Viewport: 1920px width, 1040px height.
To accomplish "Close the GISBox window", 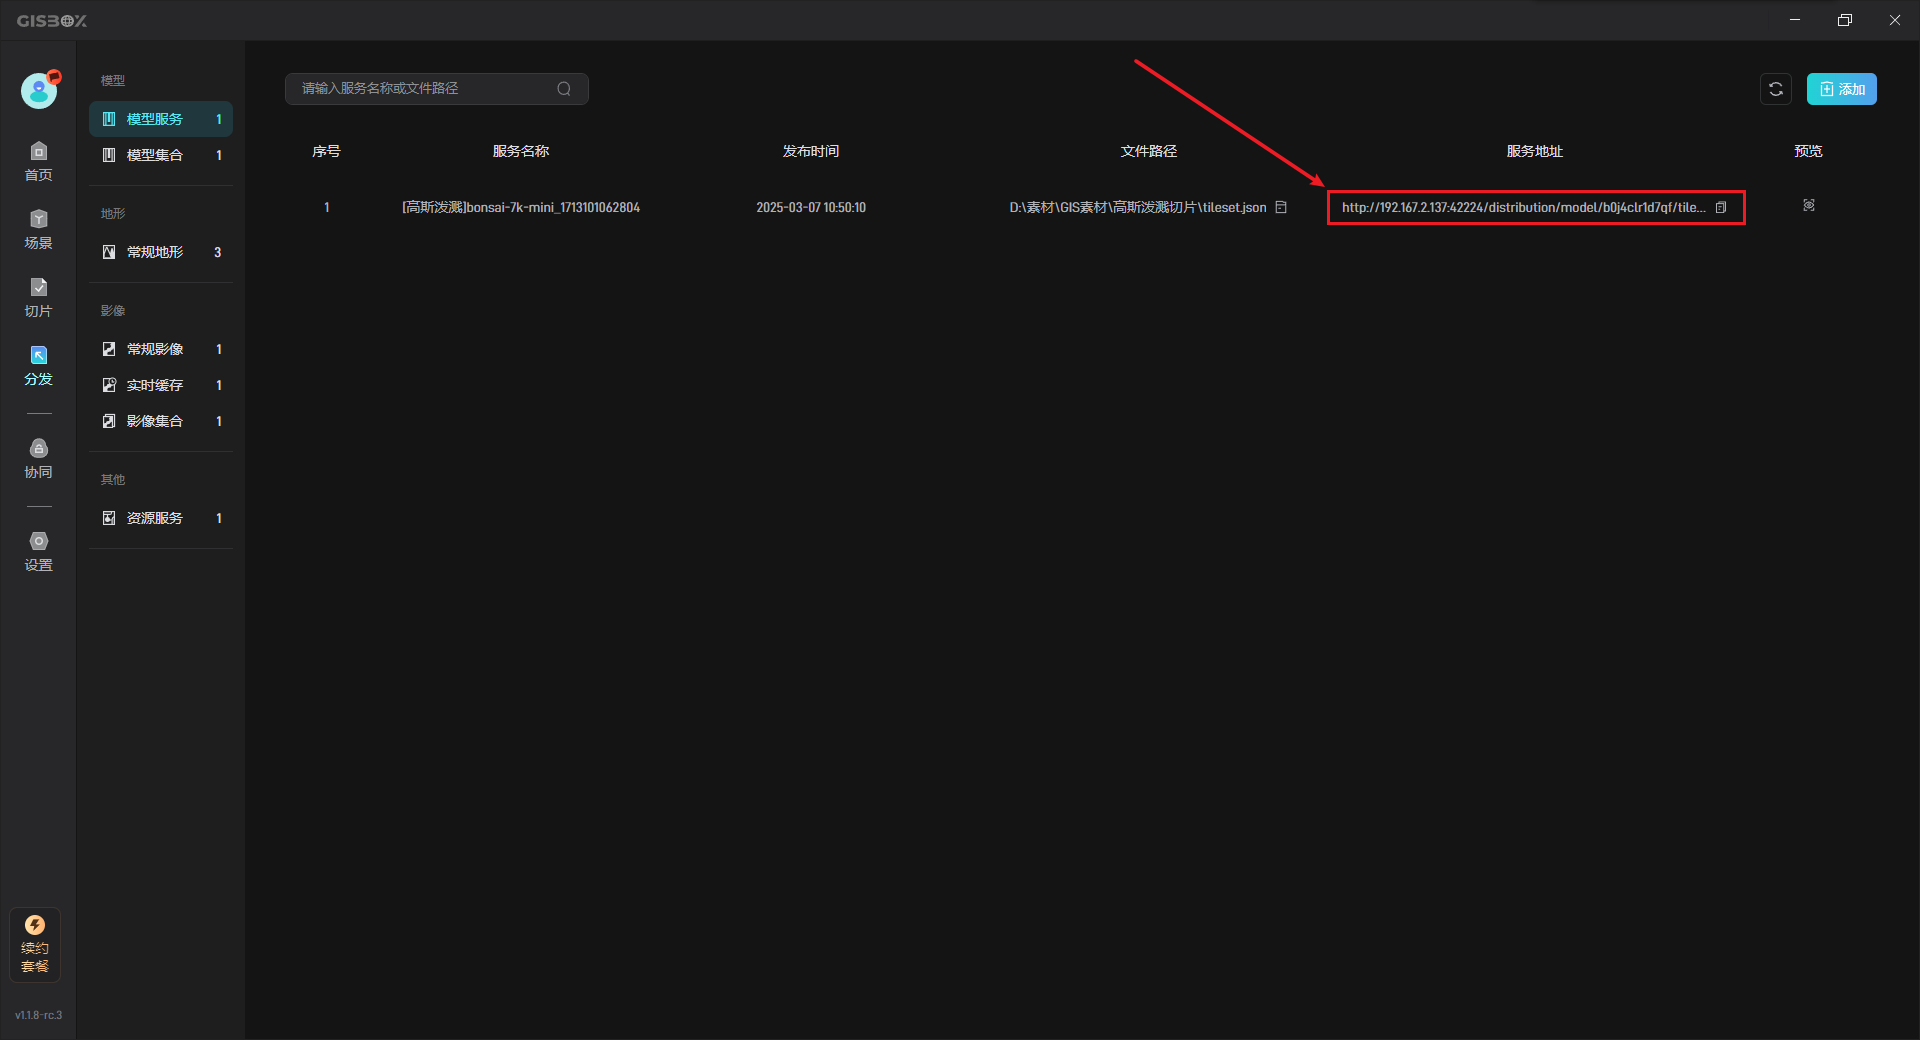I will [x=1895, y=20].
